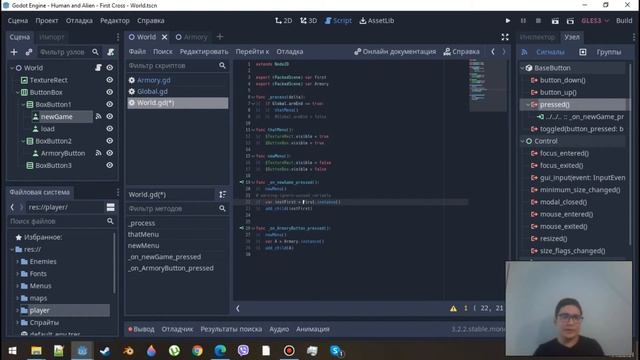640x360 pixels.
Task: Switch to the Импорт tab
Action: (x=51, y=37)
